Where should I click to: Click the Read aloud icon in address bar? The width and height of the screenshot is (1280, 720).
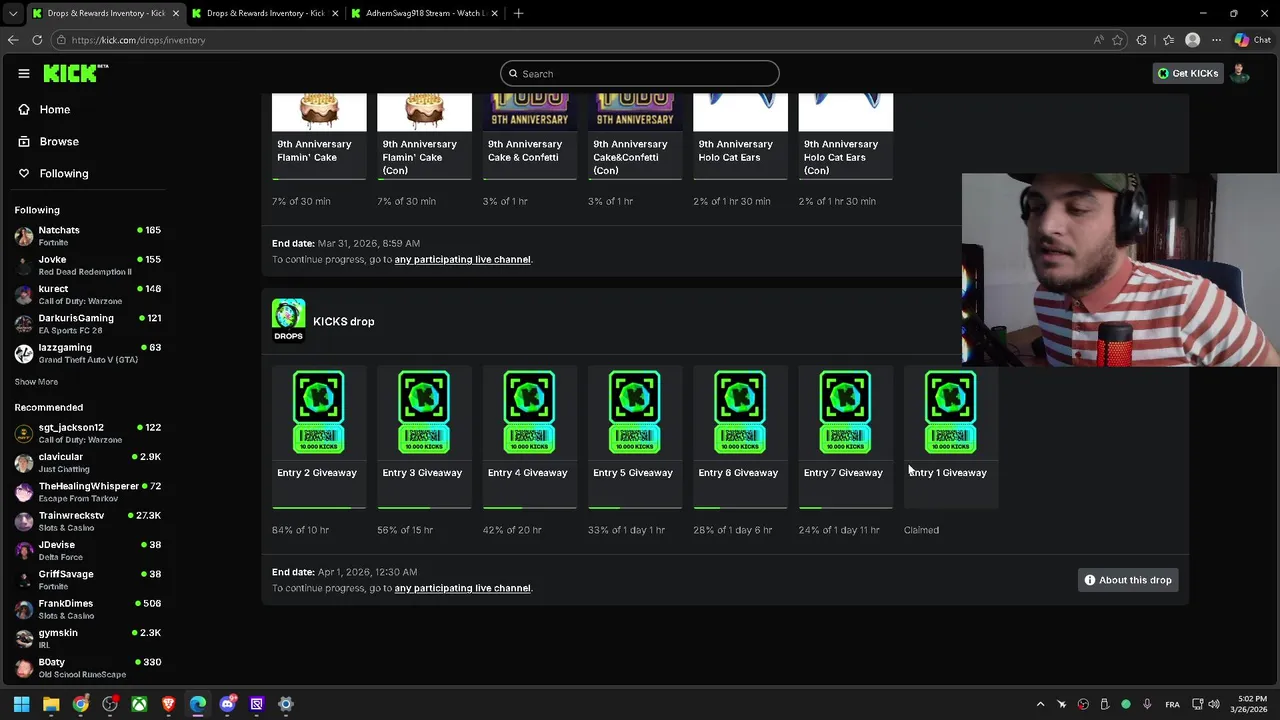coord(1098,40)
